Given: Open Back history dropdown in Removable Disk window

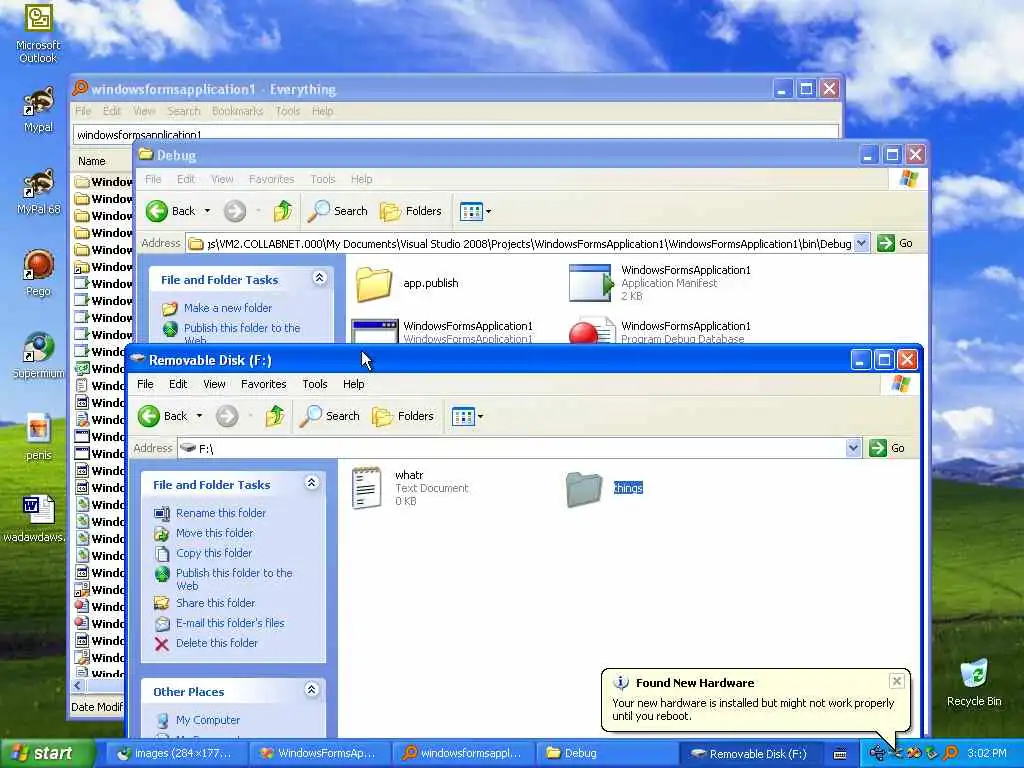Looking at the screenshot, I should pos(199,416).
